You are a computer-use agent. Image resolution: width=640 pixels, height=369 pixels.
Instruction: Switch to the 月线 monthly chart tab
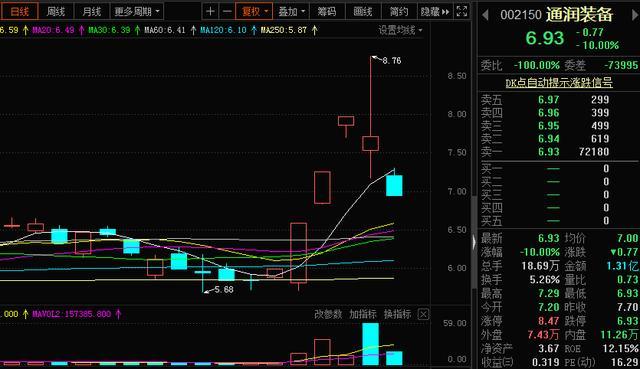click(91, 11)
